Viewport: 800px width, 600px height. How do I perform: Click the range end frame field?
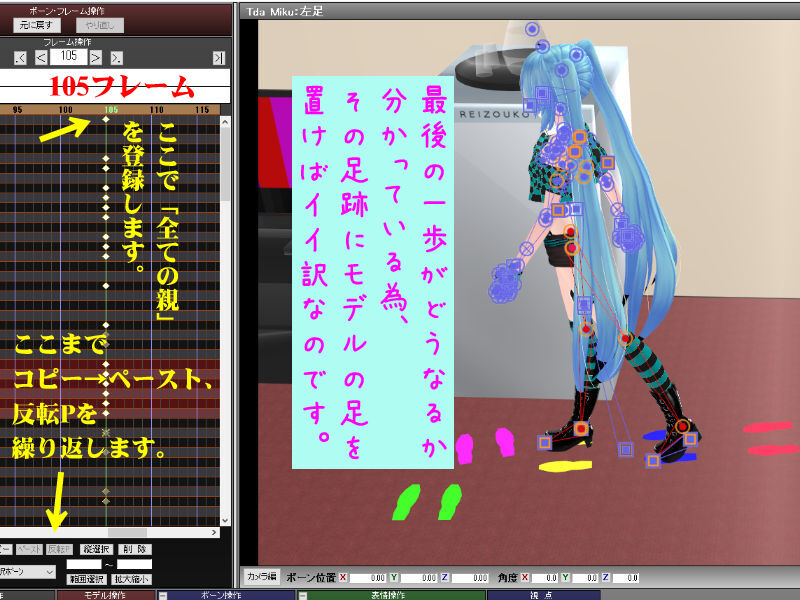coord(134,564)
